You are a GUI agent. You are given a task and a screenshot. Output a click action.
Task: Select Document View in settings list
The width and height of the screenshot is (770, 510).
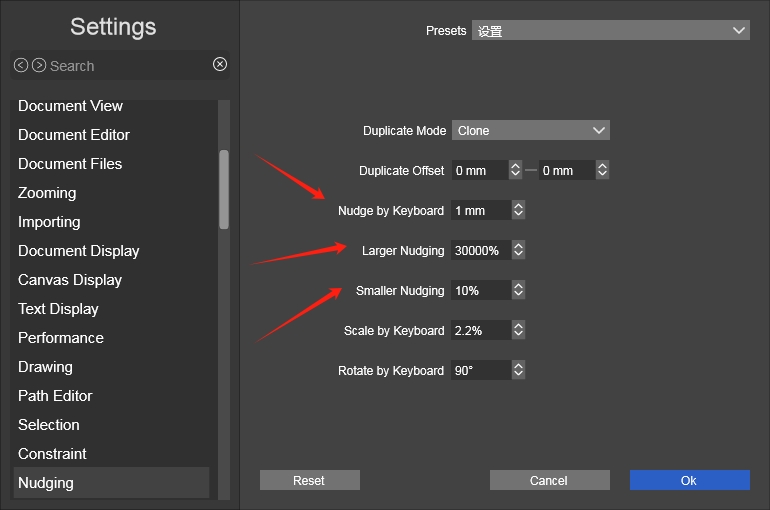click(x=70, y=106)
